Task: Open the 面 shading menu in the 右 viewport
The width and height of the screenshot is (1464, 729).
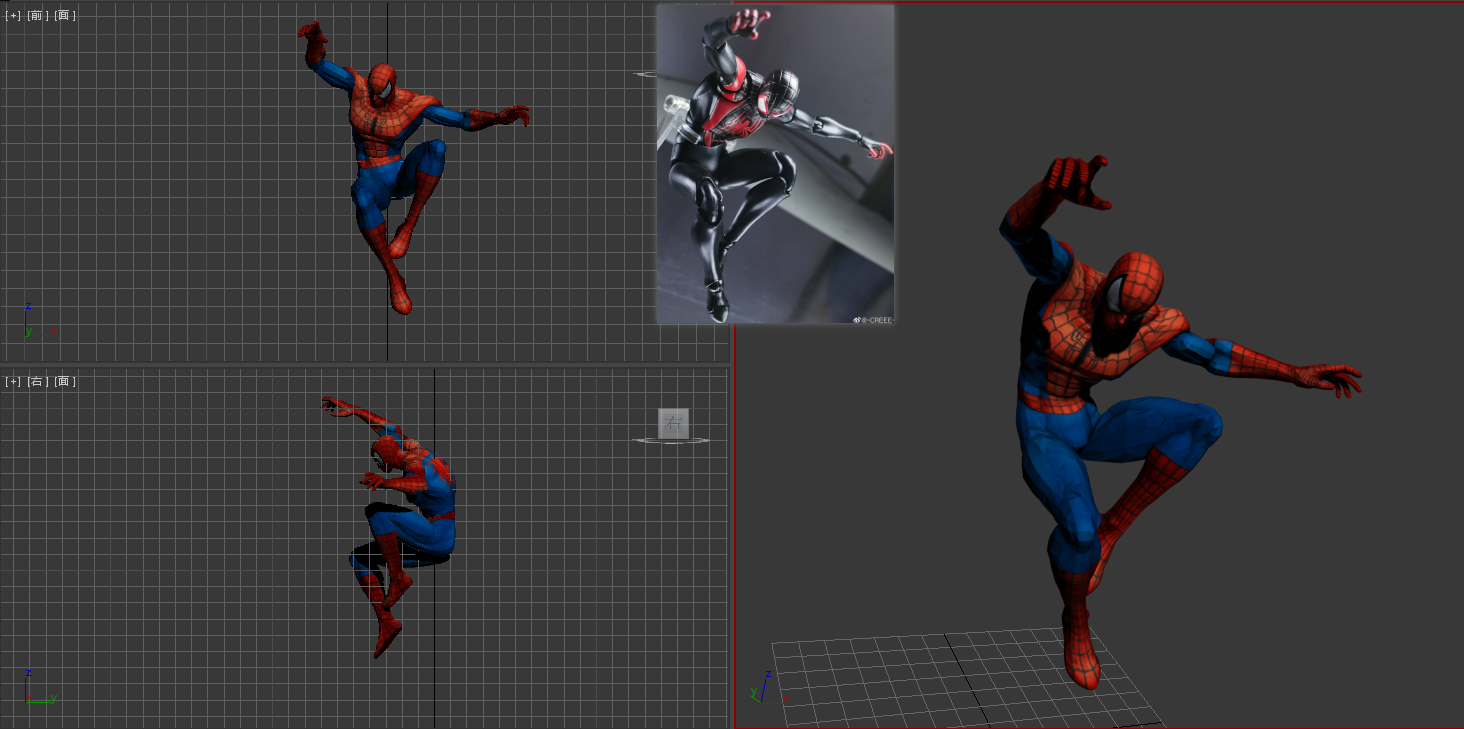Action: pyautogui.click(x=65, y=381)
